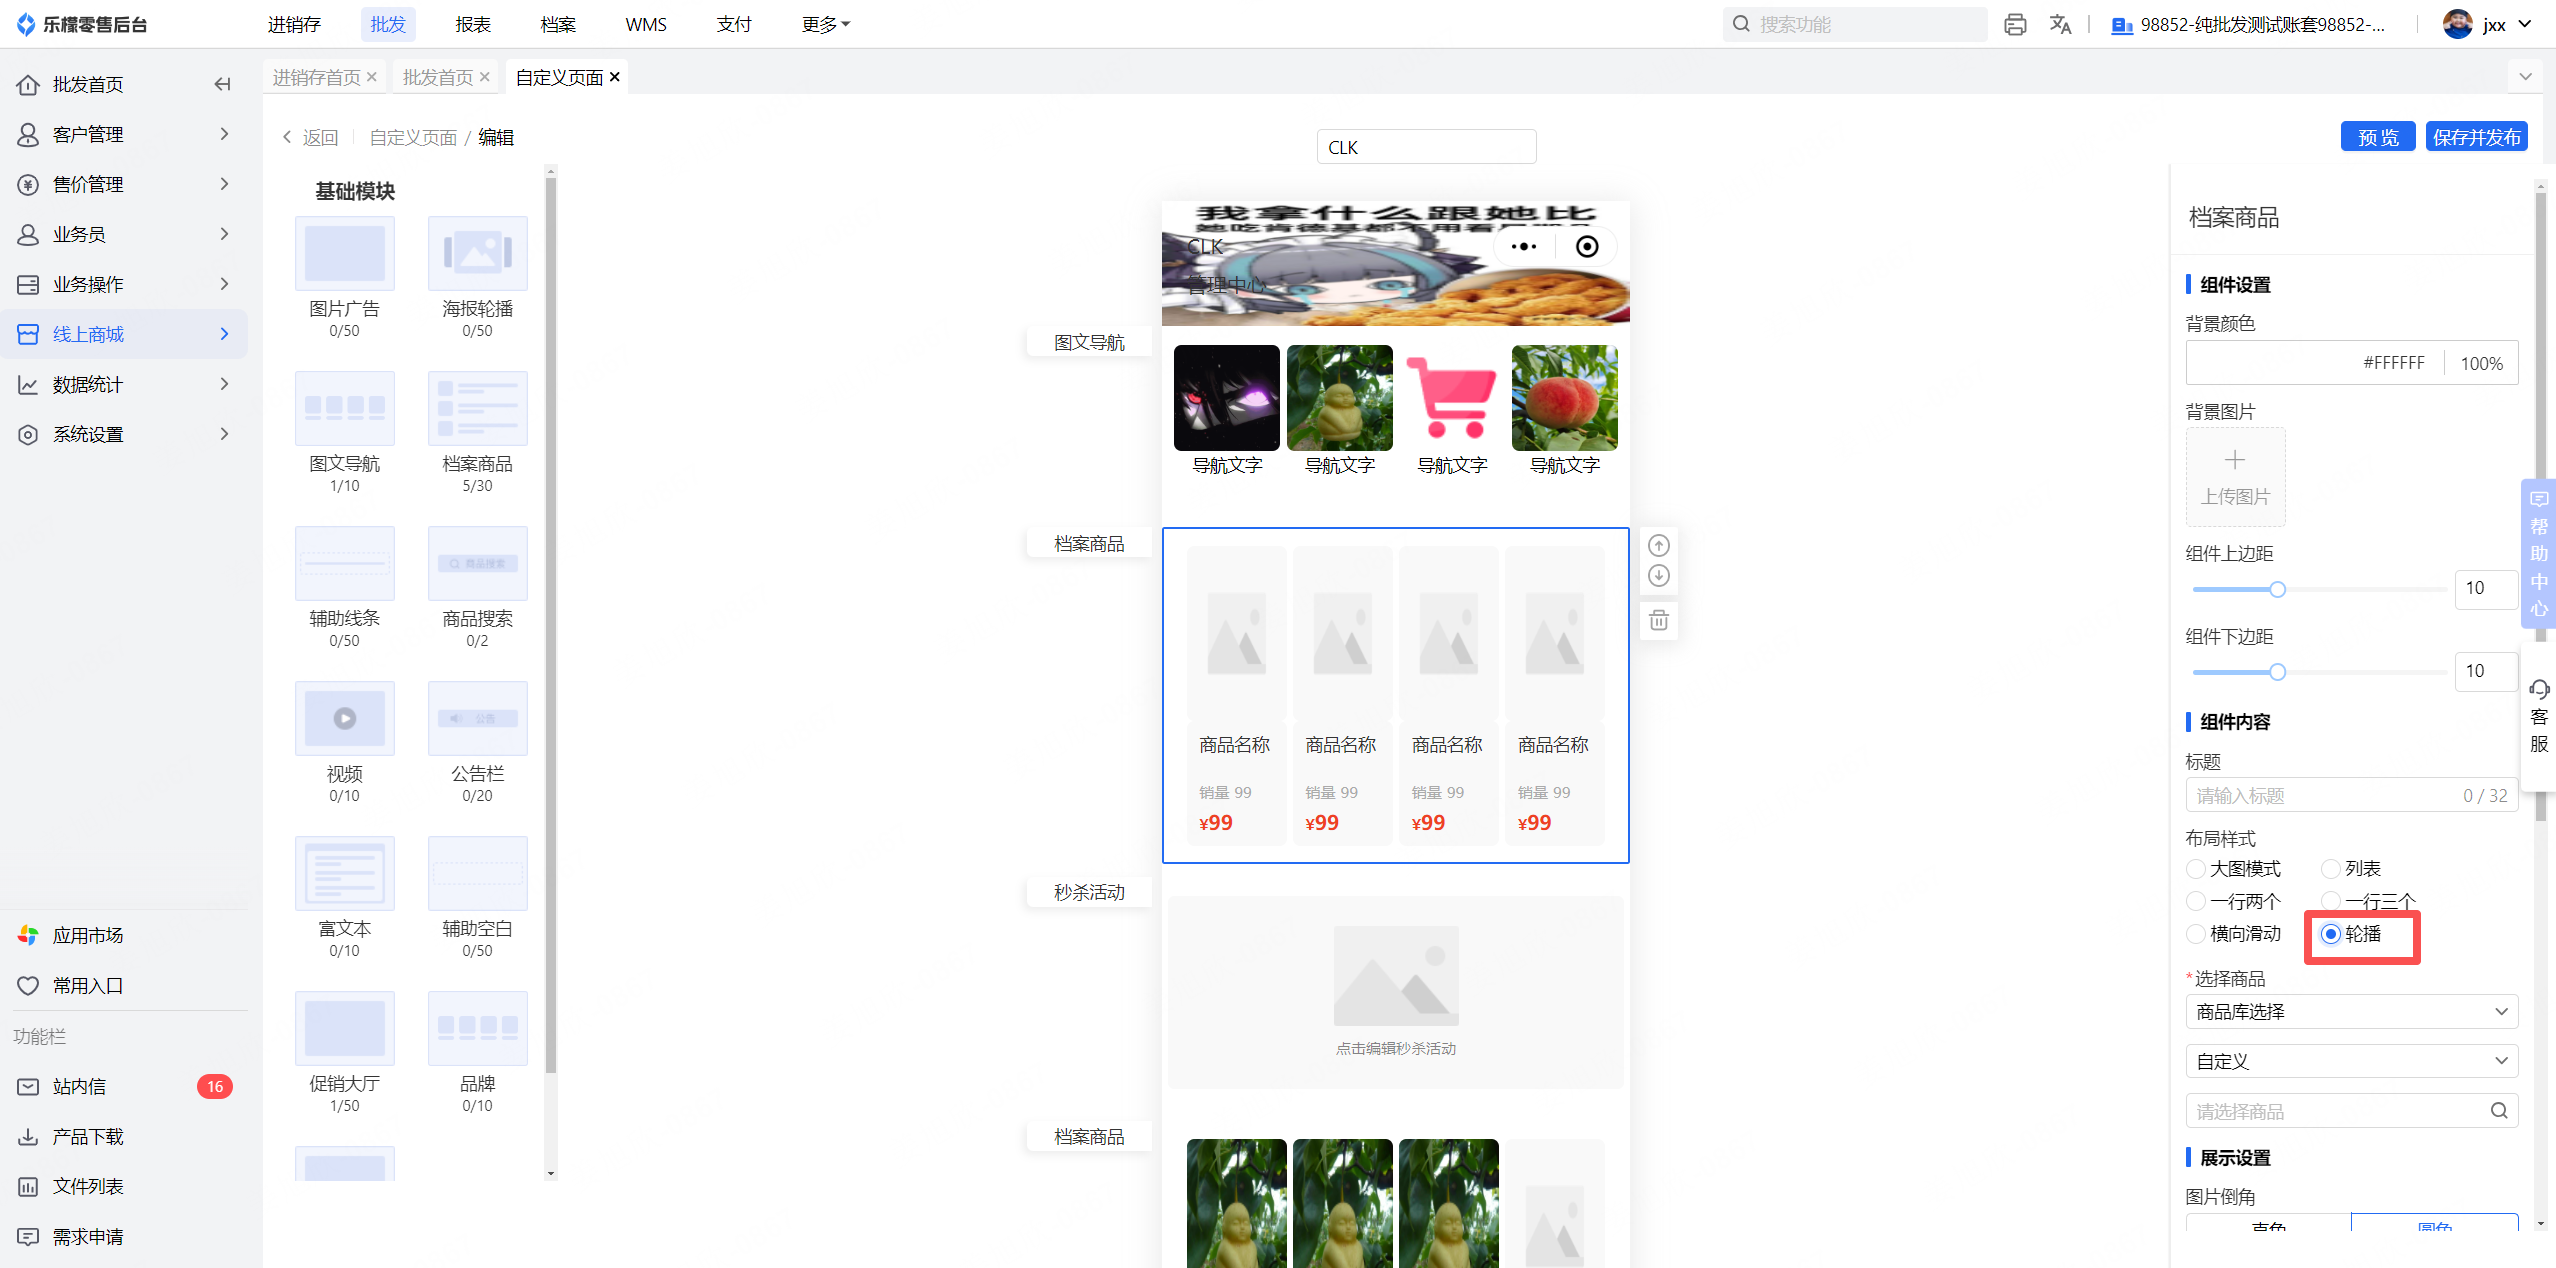This screenshot has width=2556, height=1268.
Task: Add the 视频 video module
Action: [x=344, y=718]
